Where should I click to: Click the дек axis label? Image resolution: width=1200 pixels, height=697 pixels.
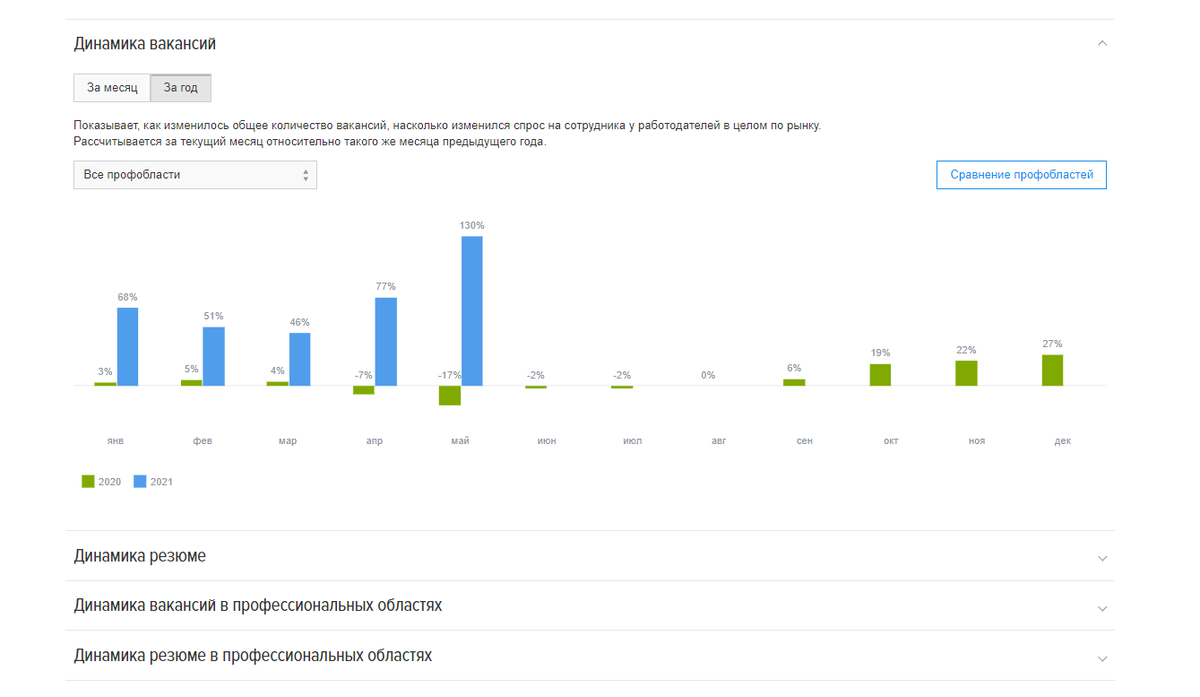coord(1063,441)
